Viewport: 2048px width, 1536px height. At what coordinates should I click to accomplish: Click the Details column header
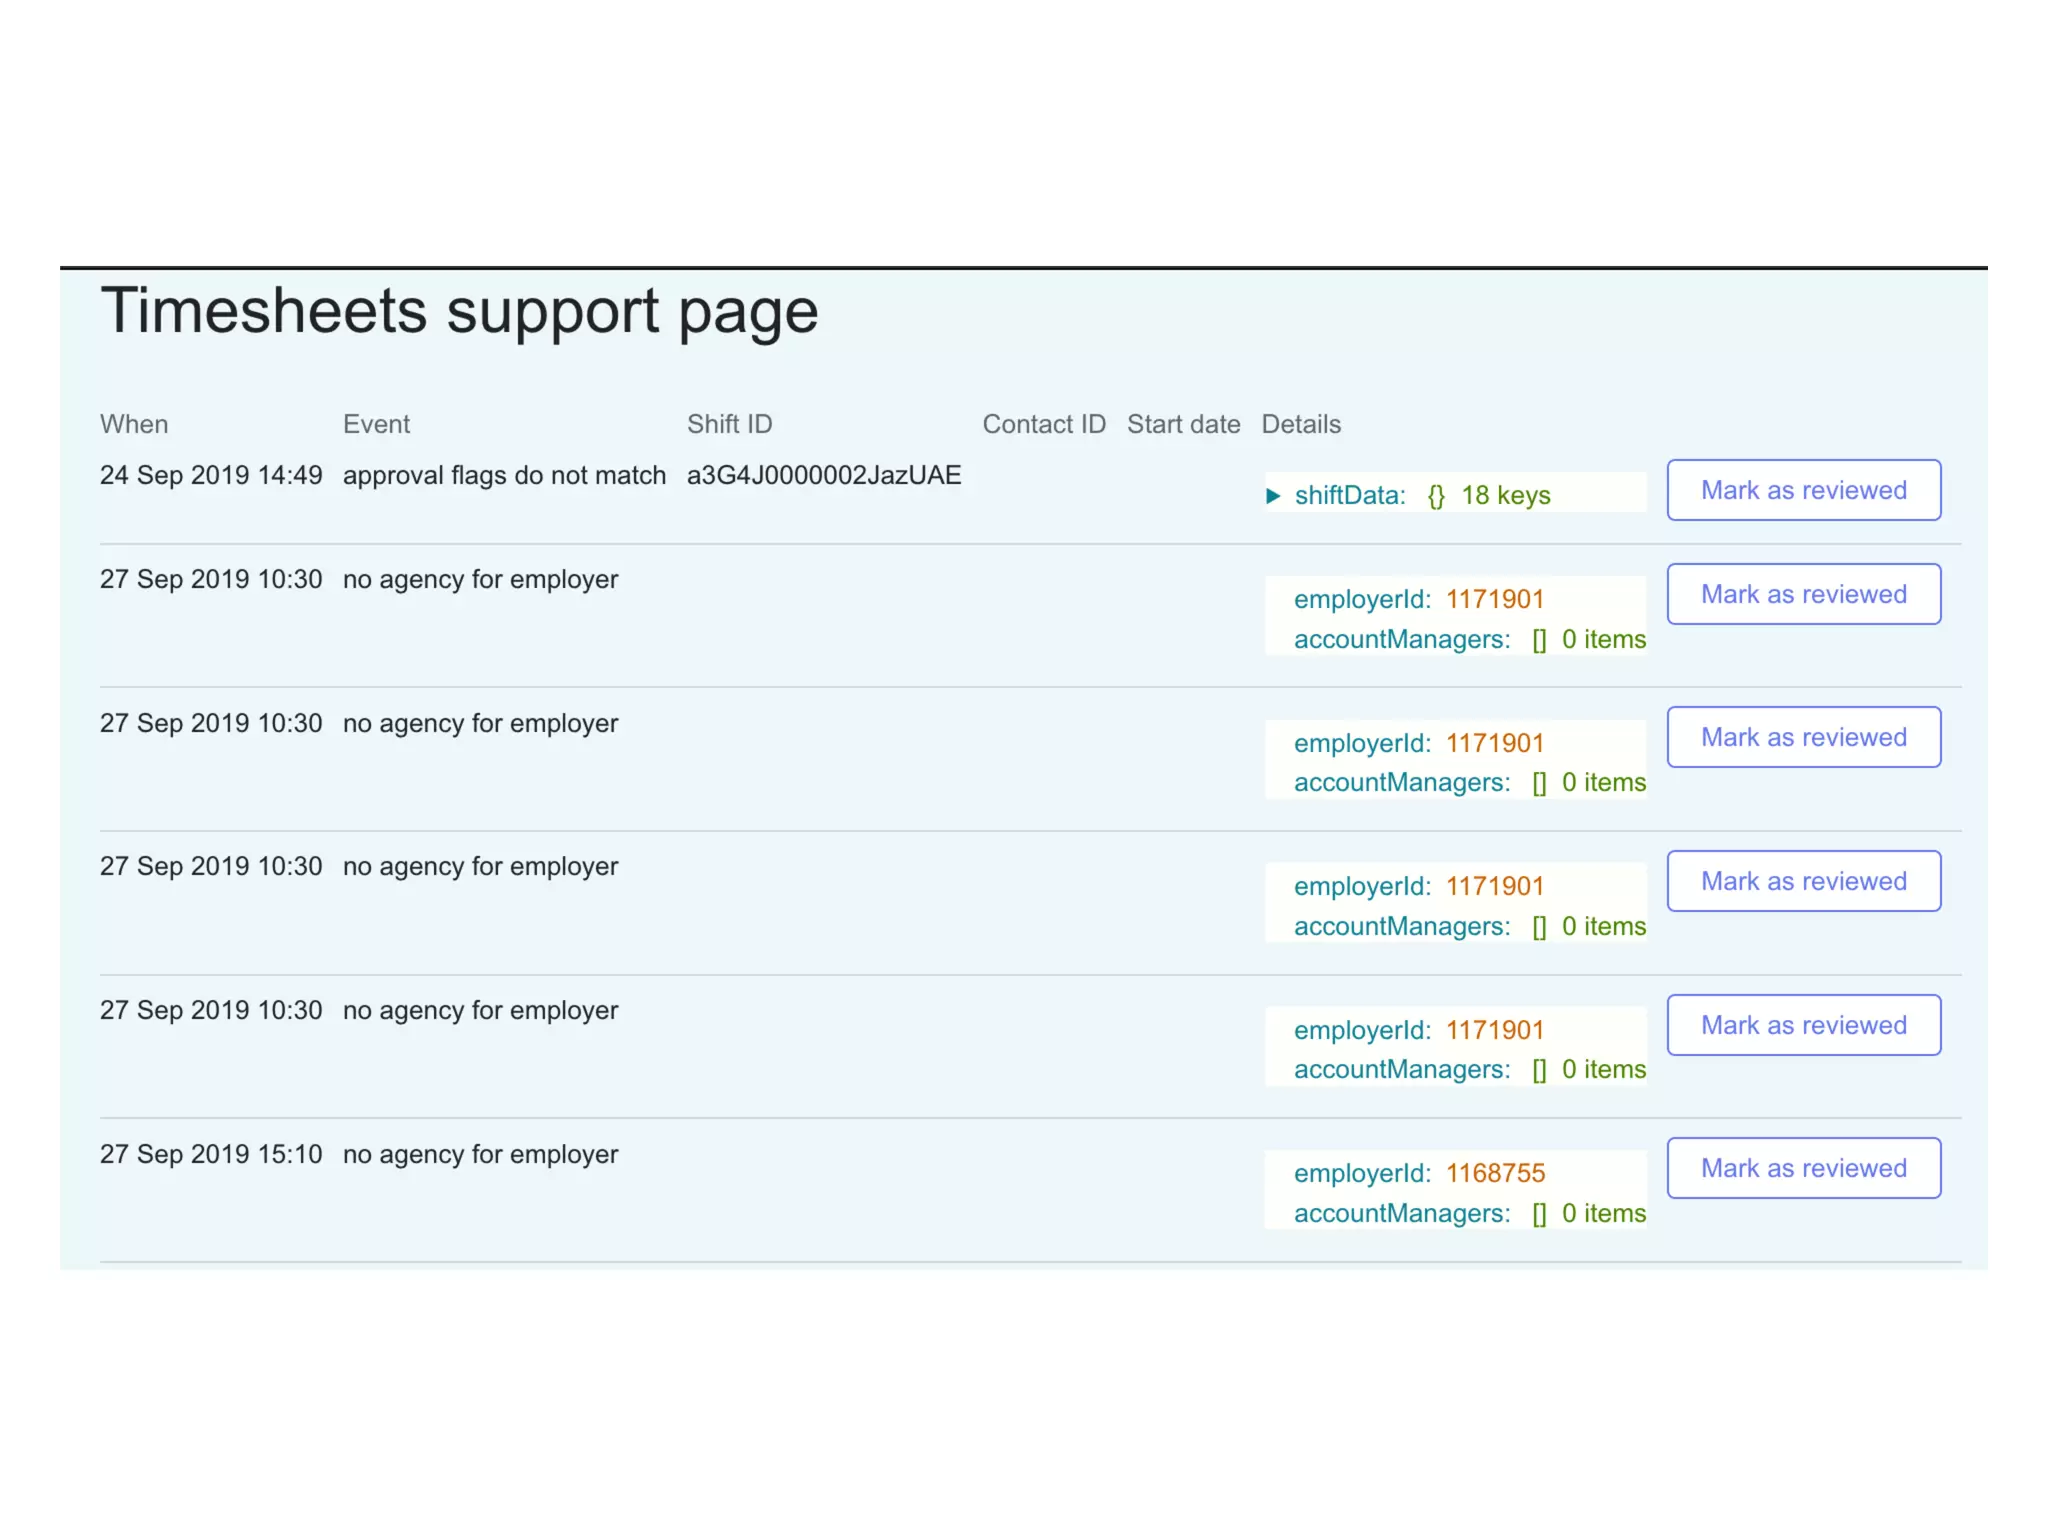pyautogui.click(x=1300, y=424)
